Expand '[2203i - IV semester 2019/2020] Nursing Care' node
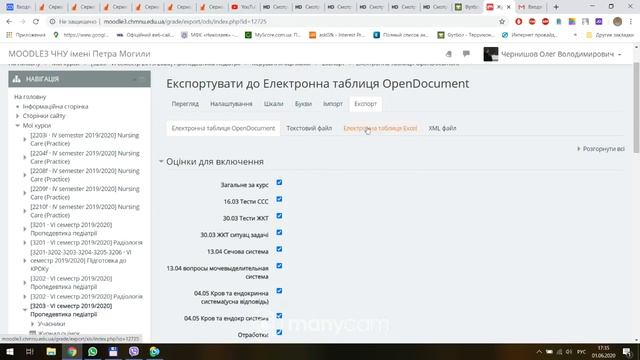640x360 pixels. 24,140
